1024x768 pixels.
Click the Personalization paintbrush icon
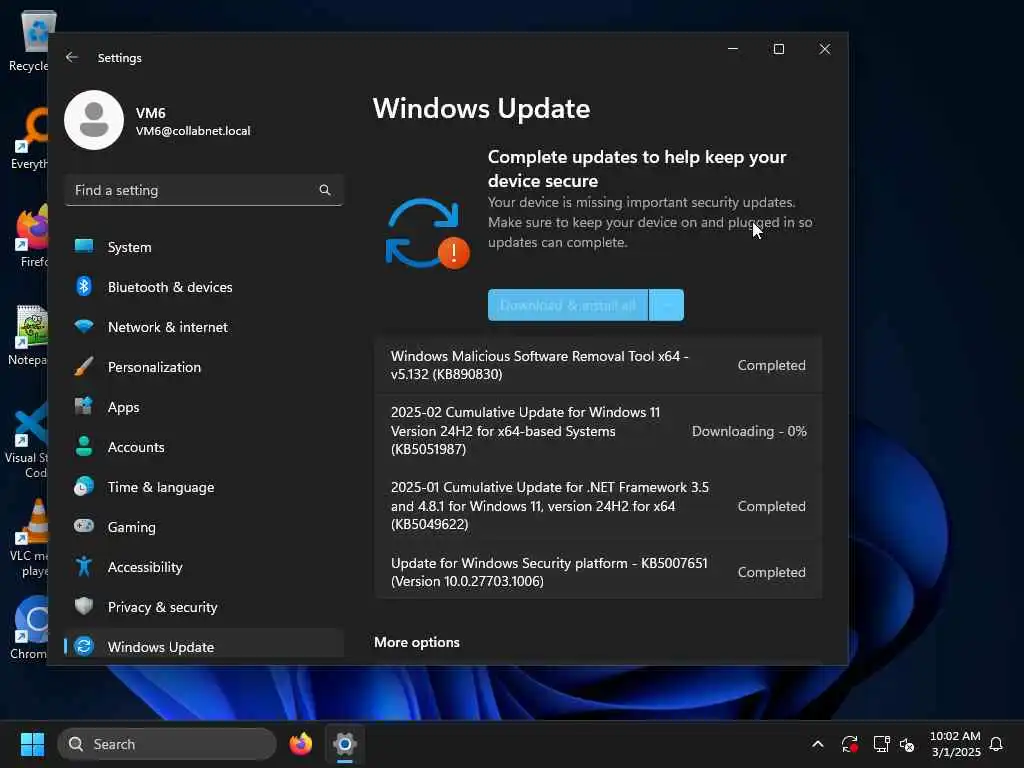click(84, 366)
